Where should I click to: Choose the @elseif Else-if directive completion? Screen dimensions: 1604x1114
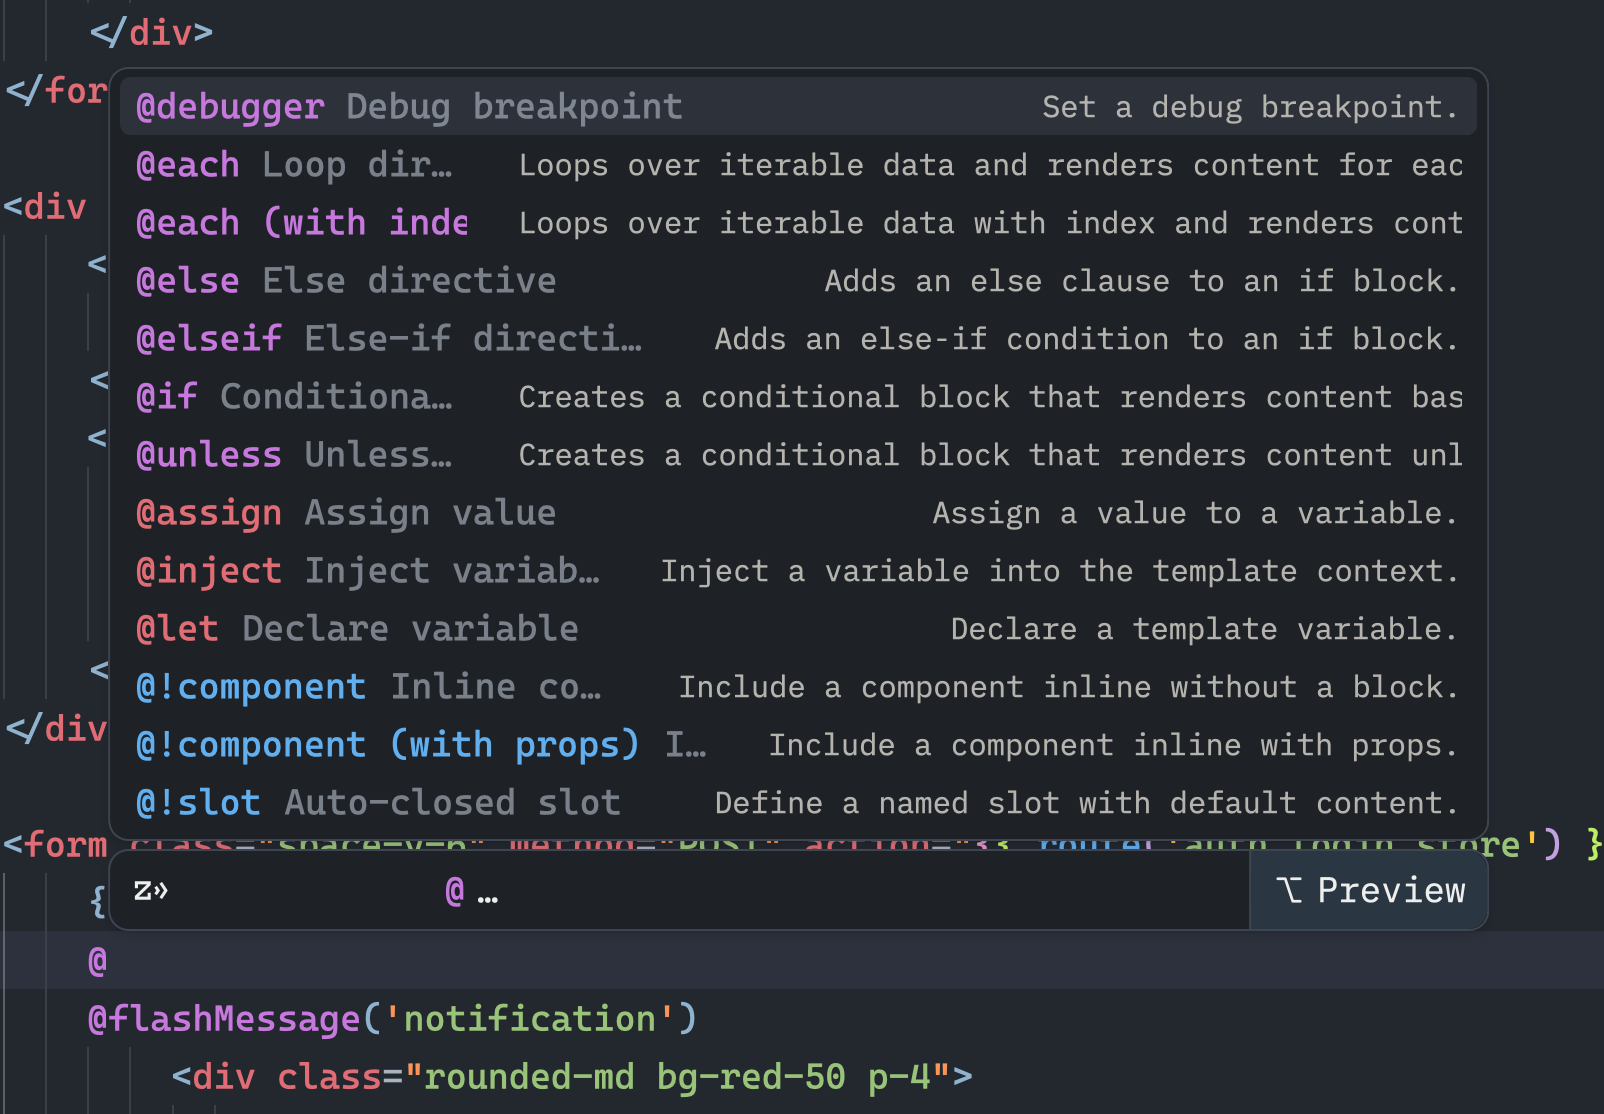point(798,338)
